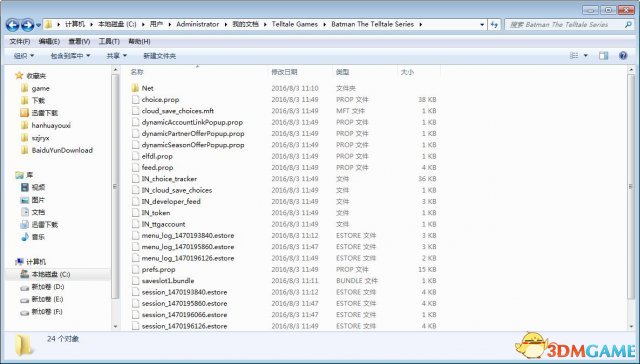Select the Net folder icon
The image size is (640, 364).
coord(136,88)
